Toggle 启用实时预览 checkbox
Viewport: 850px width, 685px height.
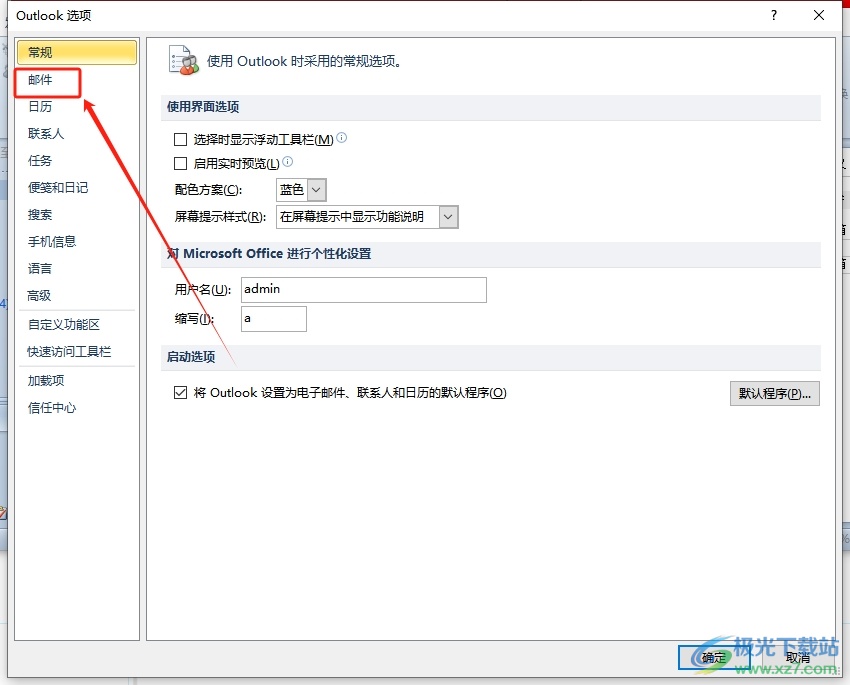[x=181, y=163]
